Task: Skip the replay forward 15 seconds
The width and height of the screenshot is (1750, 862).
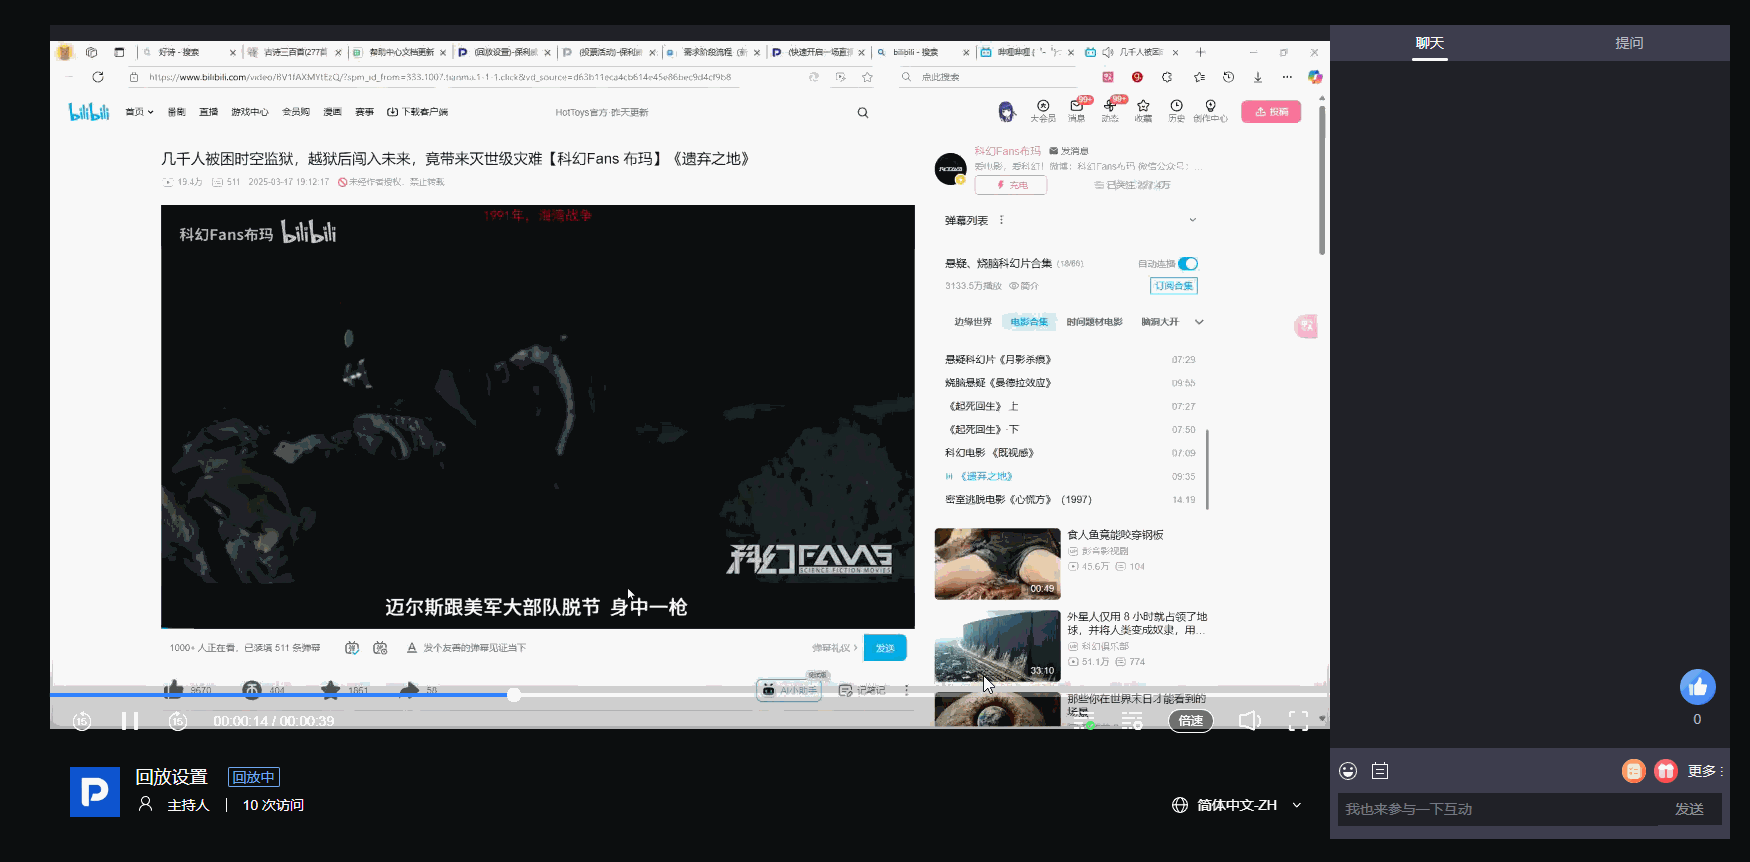Action: click(178, 721)
